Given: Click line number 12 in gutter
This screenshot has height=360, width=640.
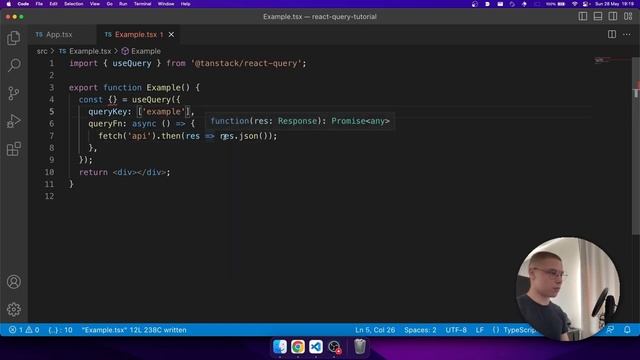Looking at the screenshot, I should (49, 196).
